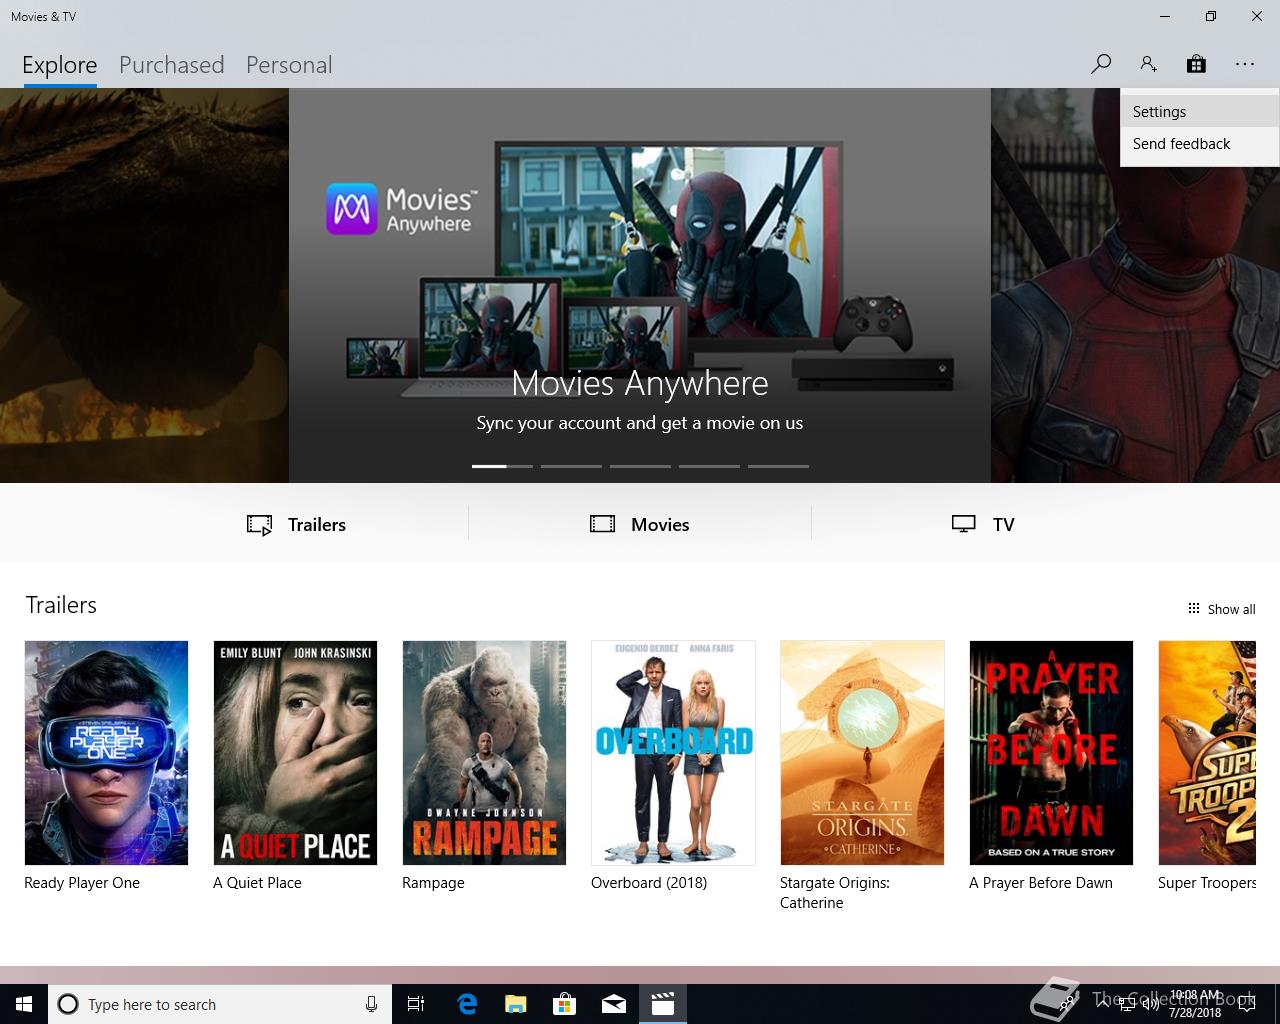Switch to the Purchased tab
This screenshot has height=1024, width=1280.
coord(172,65)
